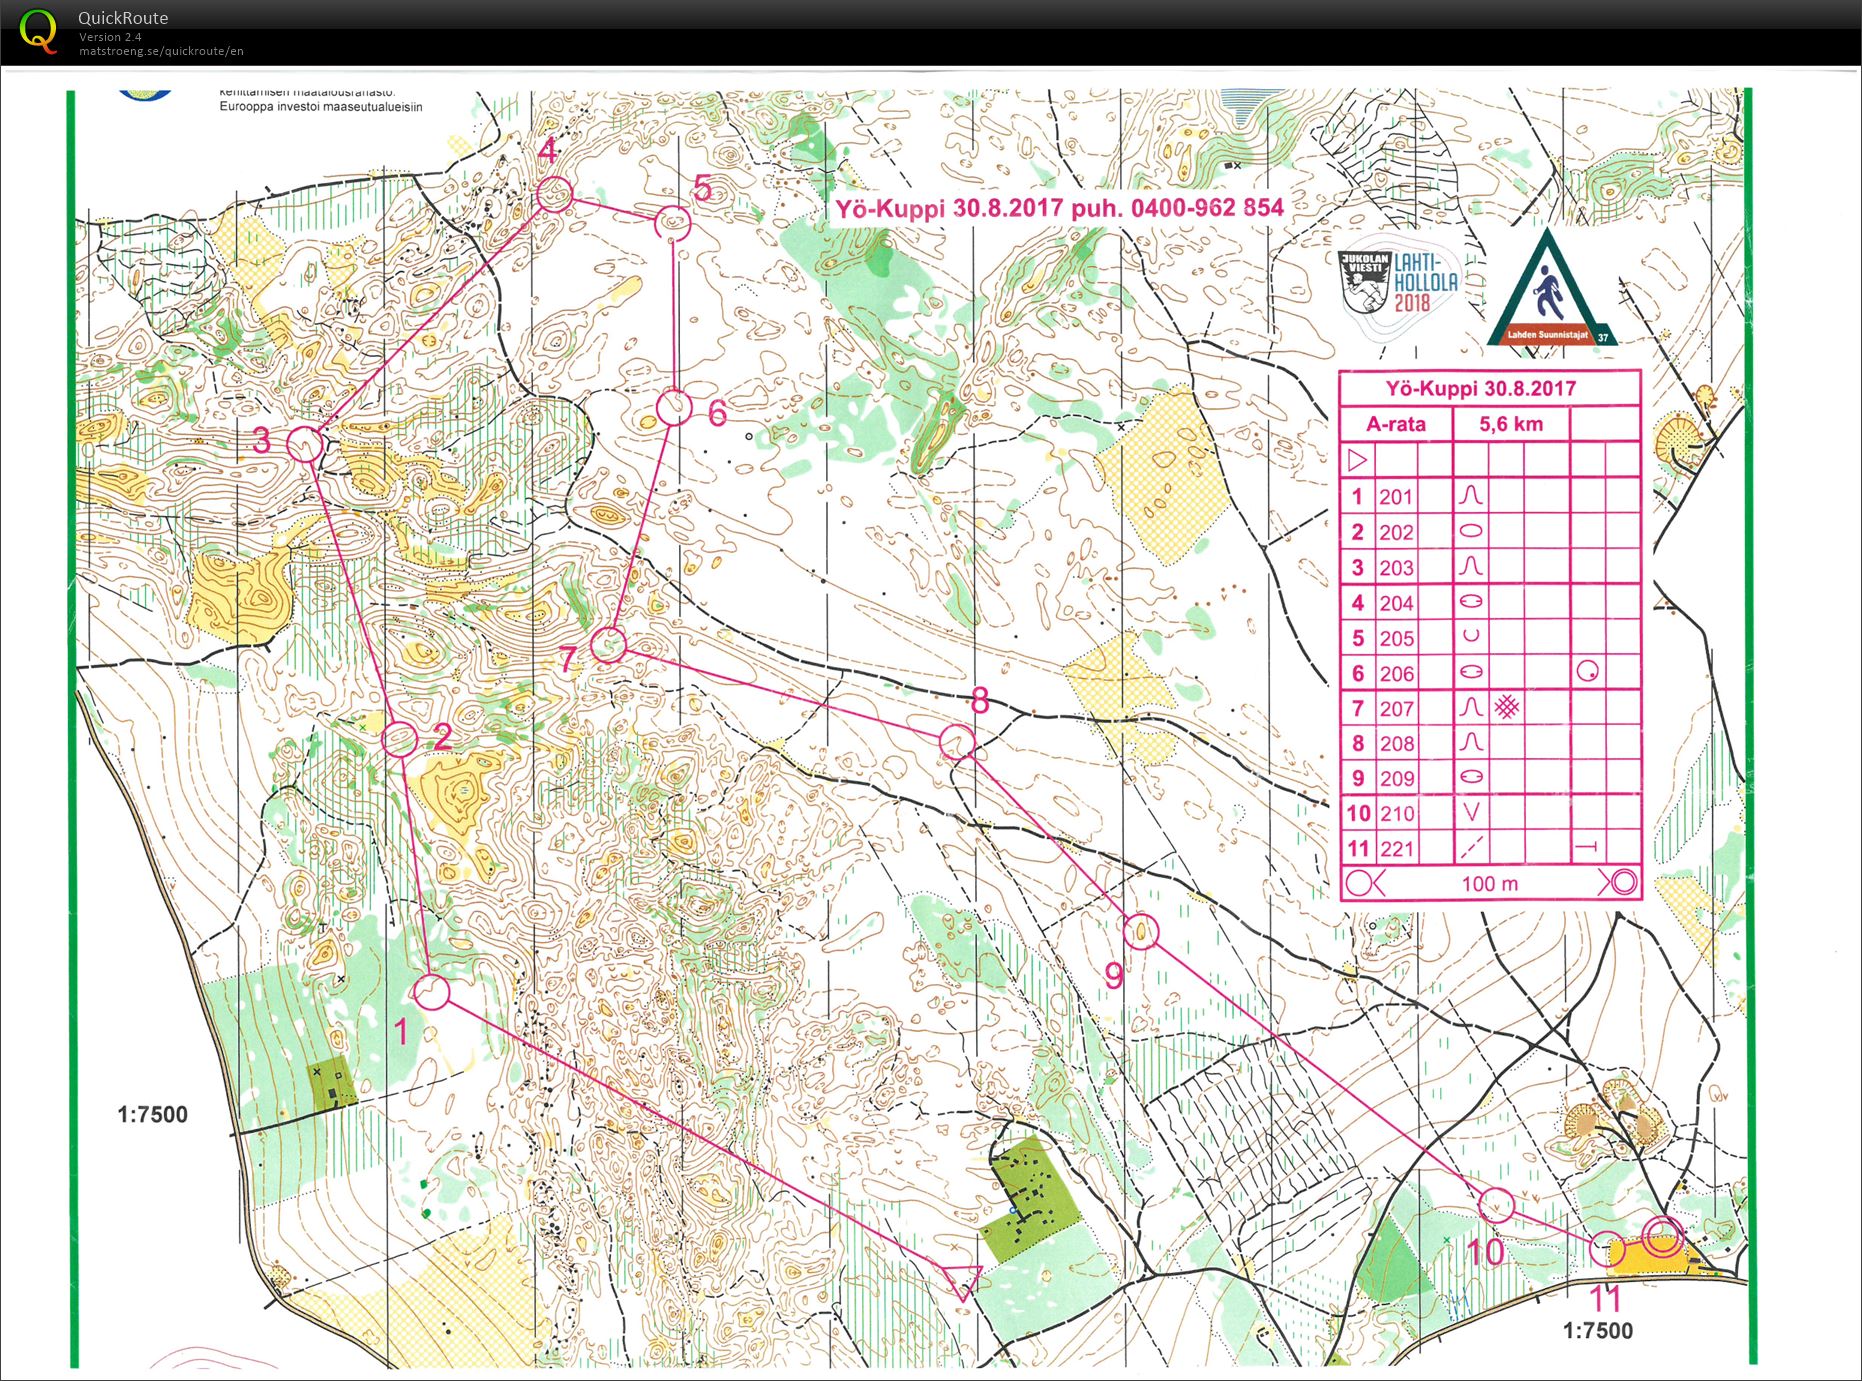This screenshot has height=1381, width=1862.
Task: Click code 205 in the description table
Action: pos(1396,638)
